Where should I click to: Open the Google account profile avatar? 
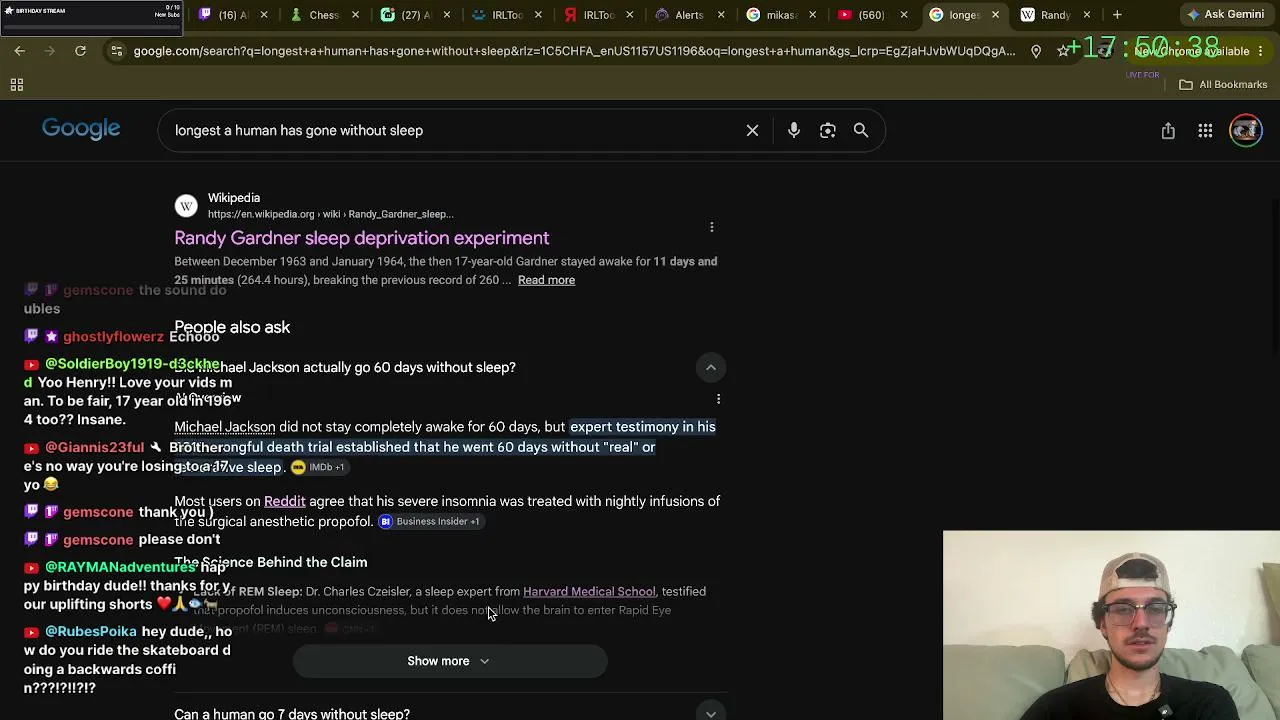coord(1246,131)
